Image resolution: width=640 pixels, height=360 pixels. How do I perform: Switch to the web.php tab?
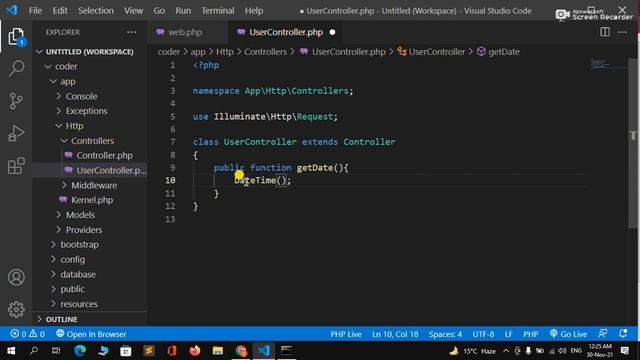tap(185, 32)
